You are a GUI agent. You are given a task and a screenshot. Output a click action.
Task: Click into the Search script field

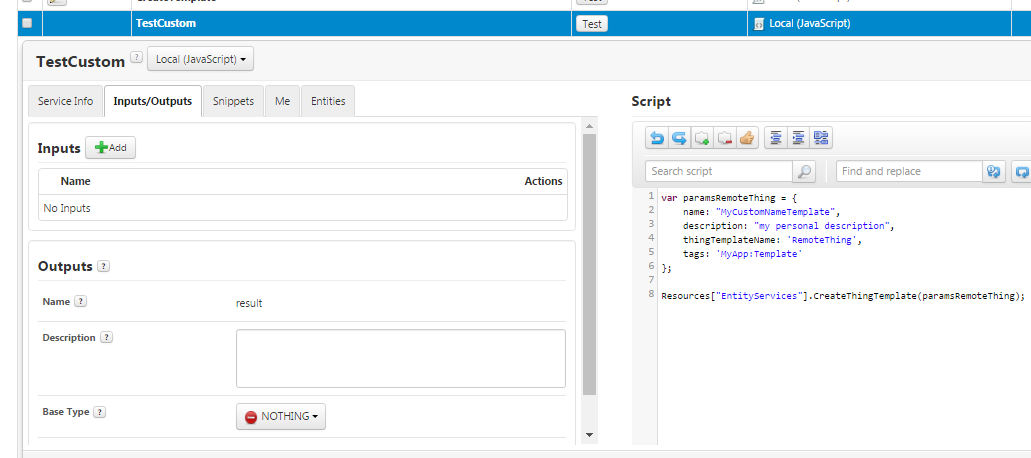coord(719,172)
